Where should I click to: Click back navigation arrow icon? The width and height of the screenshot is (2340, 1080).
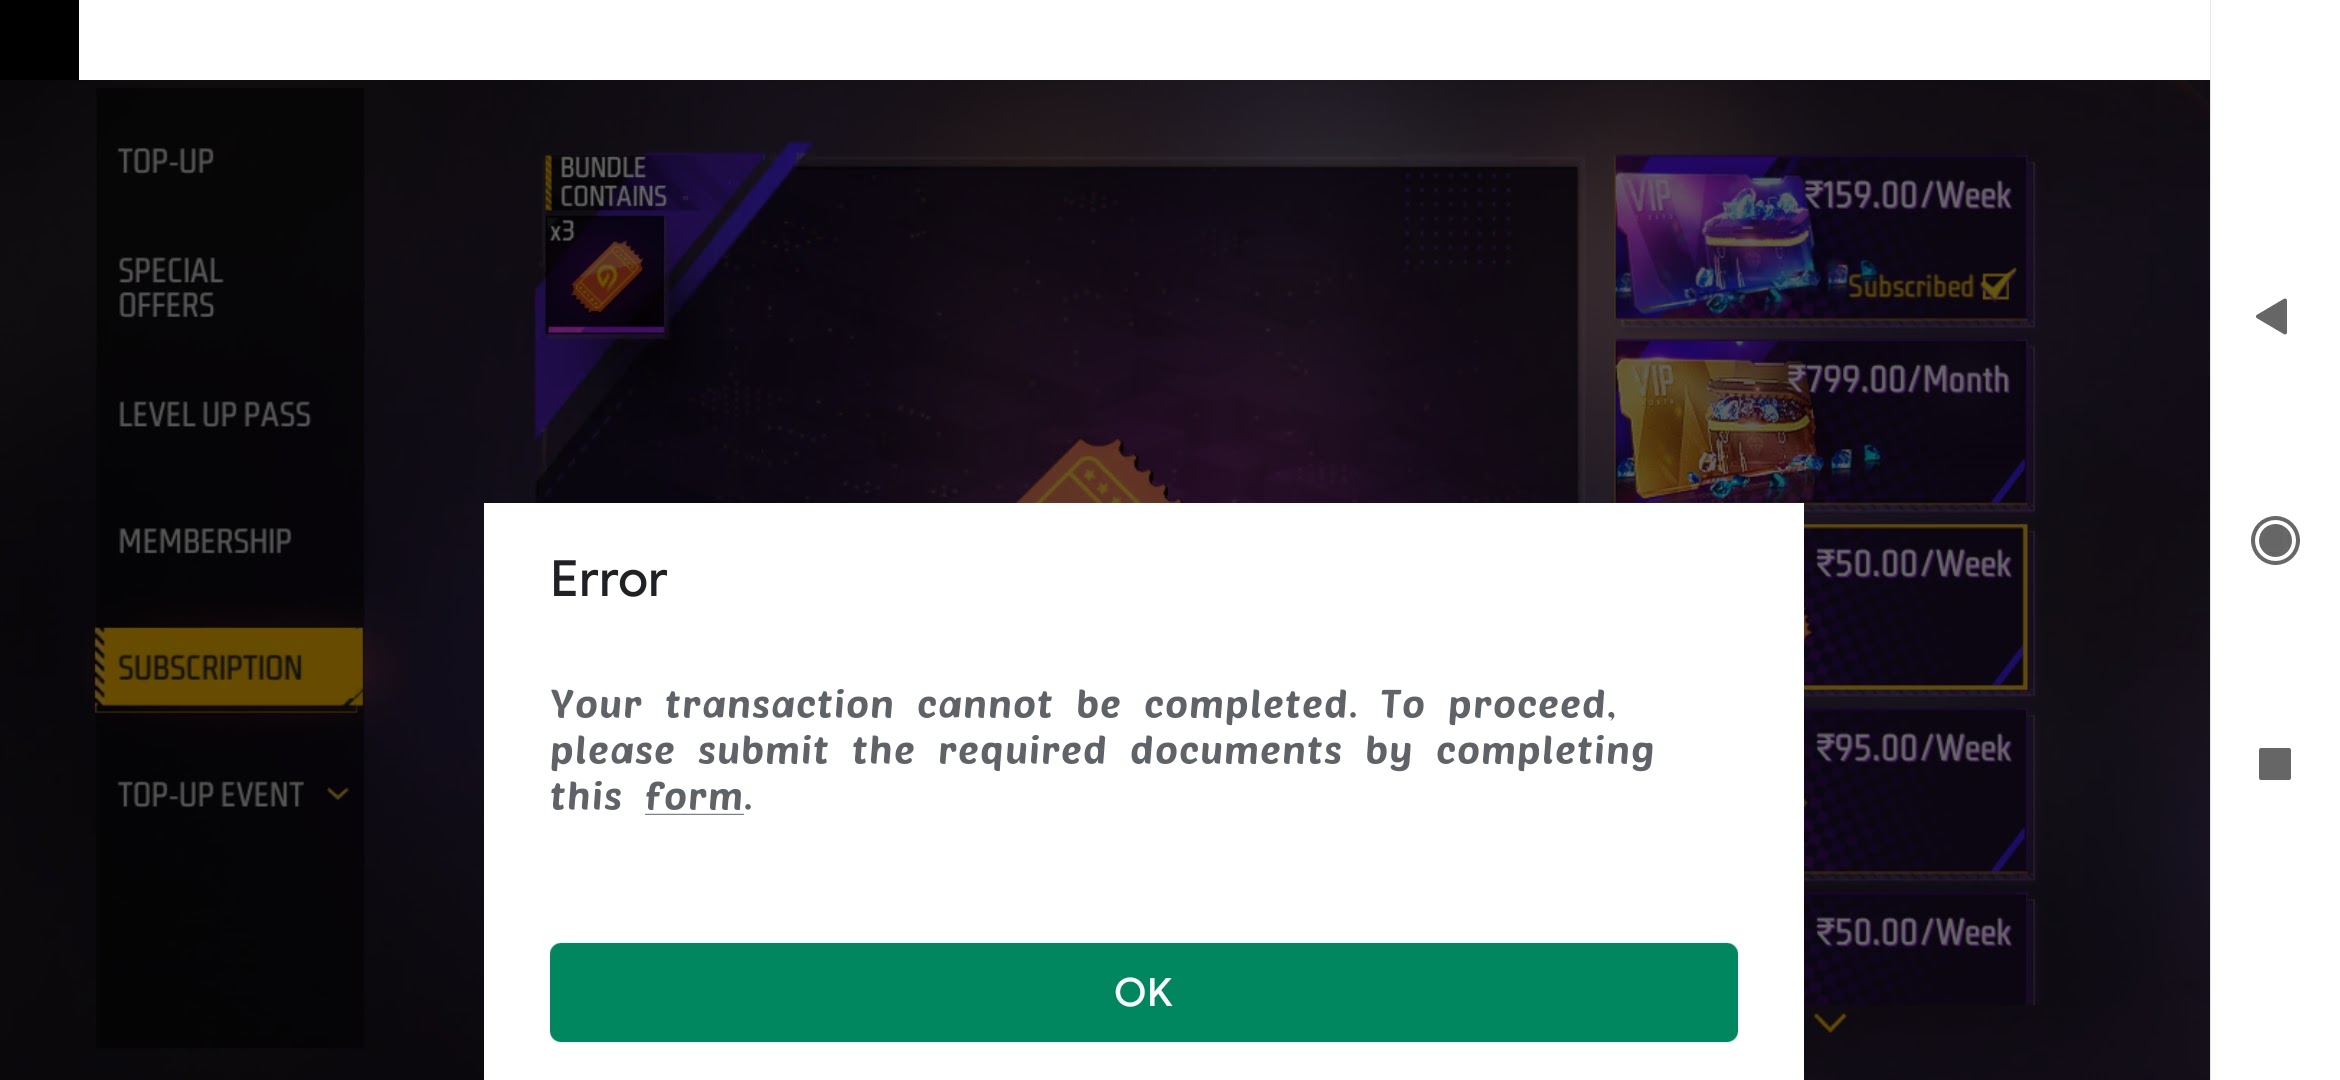2274,316
